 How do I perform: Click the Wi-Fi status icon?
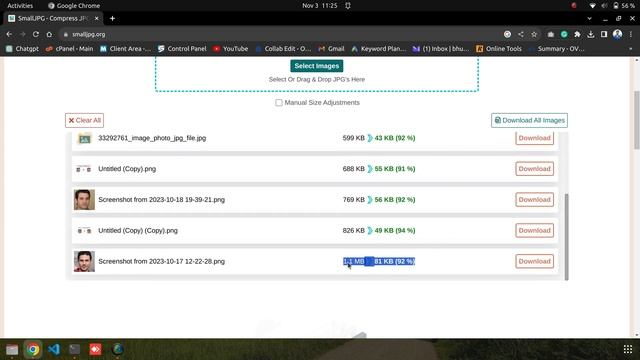coord(593,6)
